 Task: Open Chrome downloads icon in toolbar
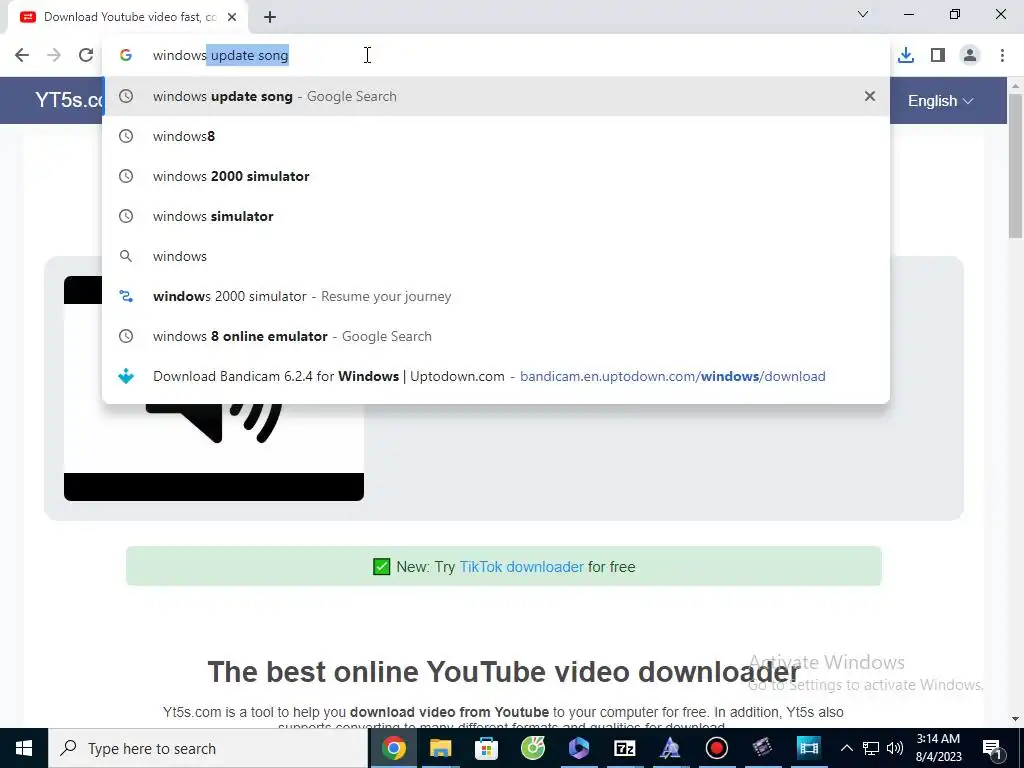tap(906, 56)
